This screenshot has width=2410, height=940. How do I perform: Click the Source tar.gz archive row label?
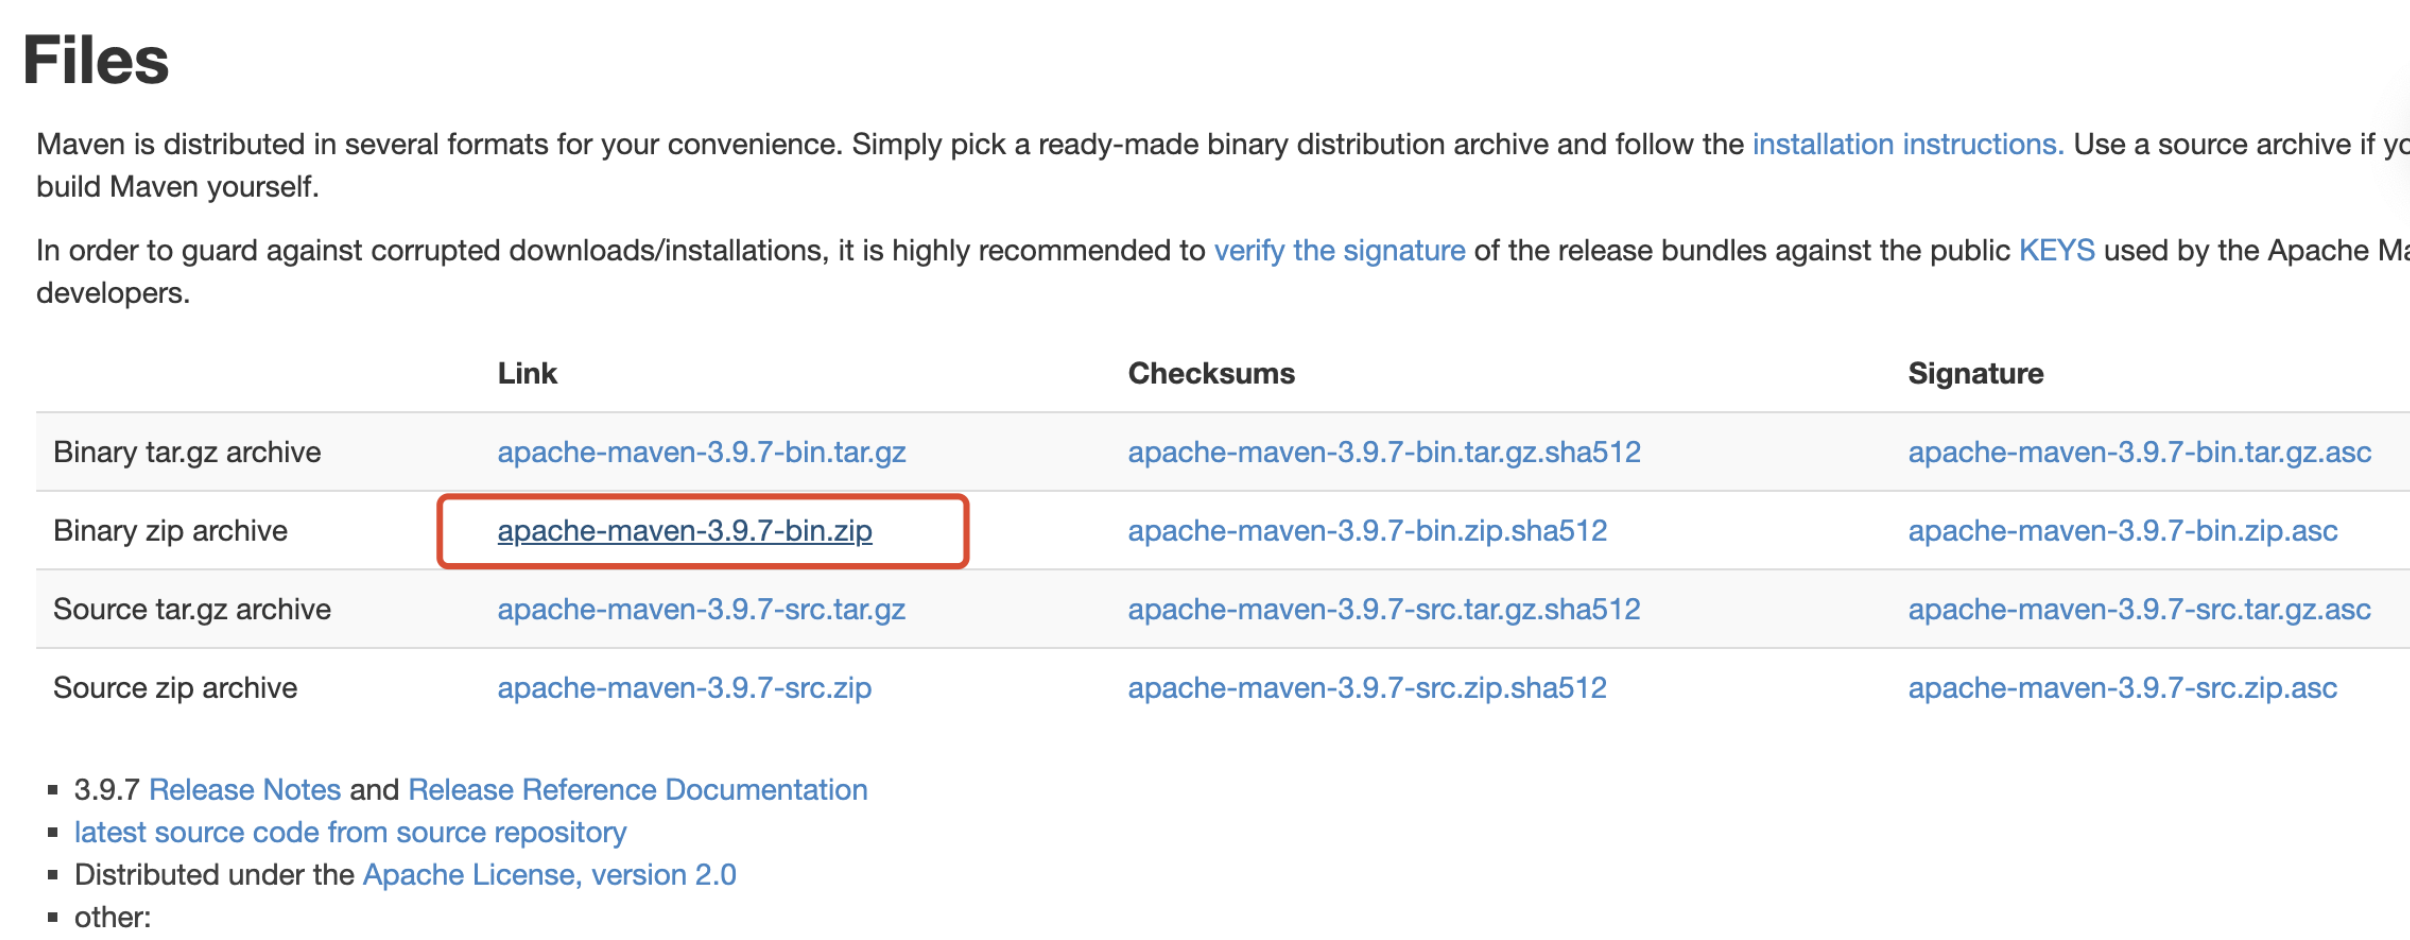192,610
